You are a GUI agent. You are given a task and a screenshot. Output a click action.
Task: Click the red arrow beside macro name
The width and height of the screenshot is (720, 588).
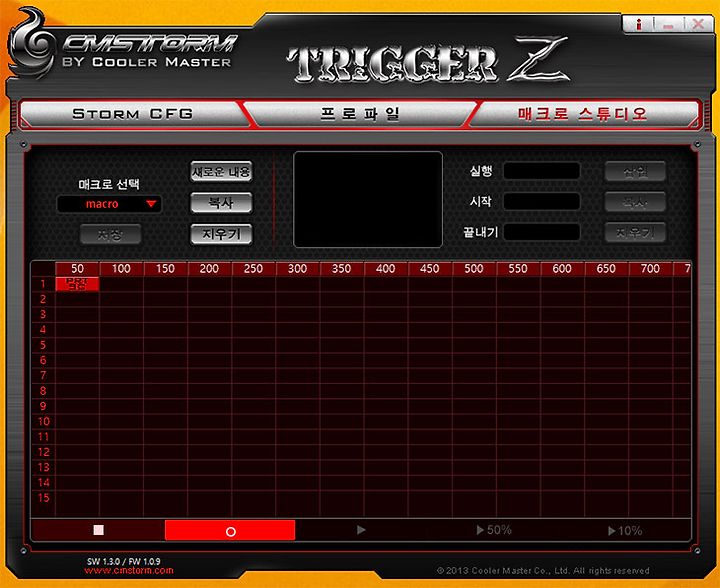[x=151, y=204]
